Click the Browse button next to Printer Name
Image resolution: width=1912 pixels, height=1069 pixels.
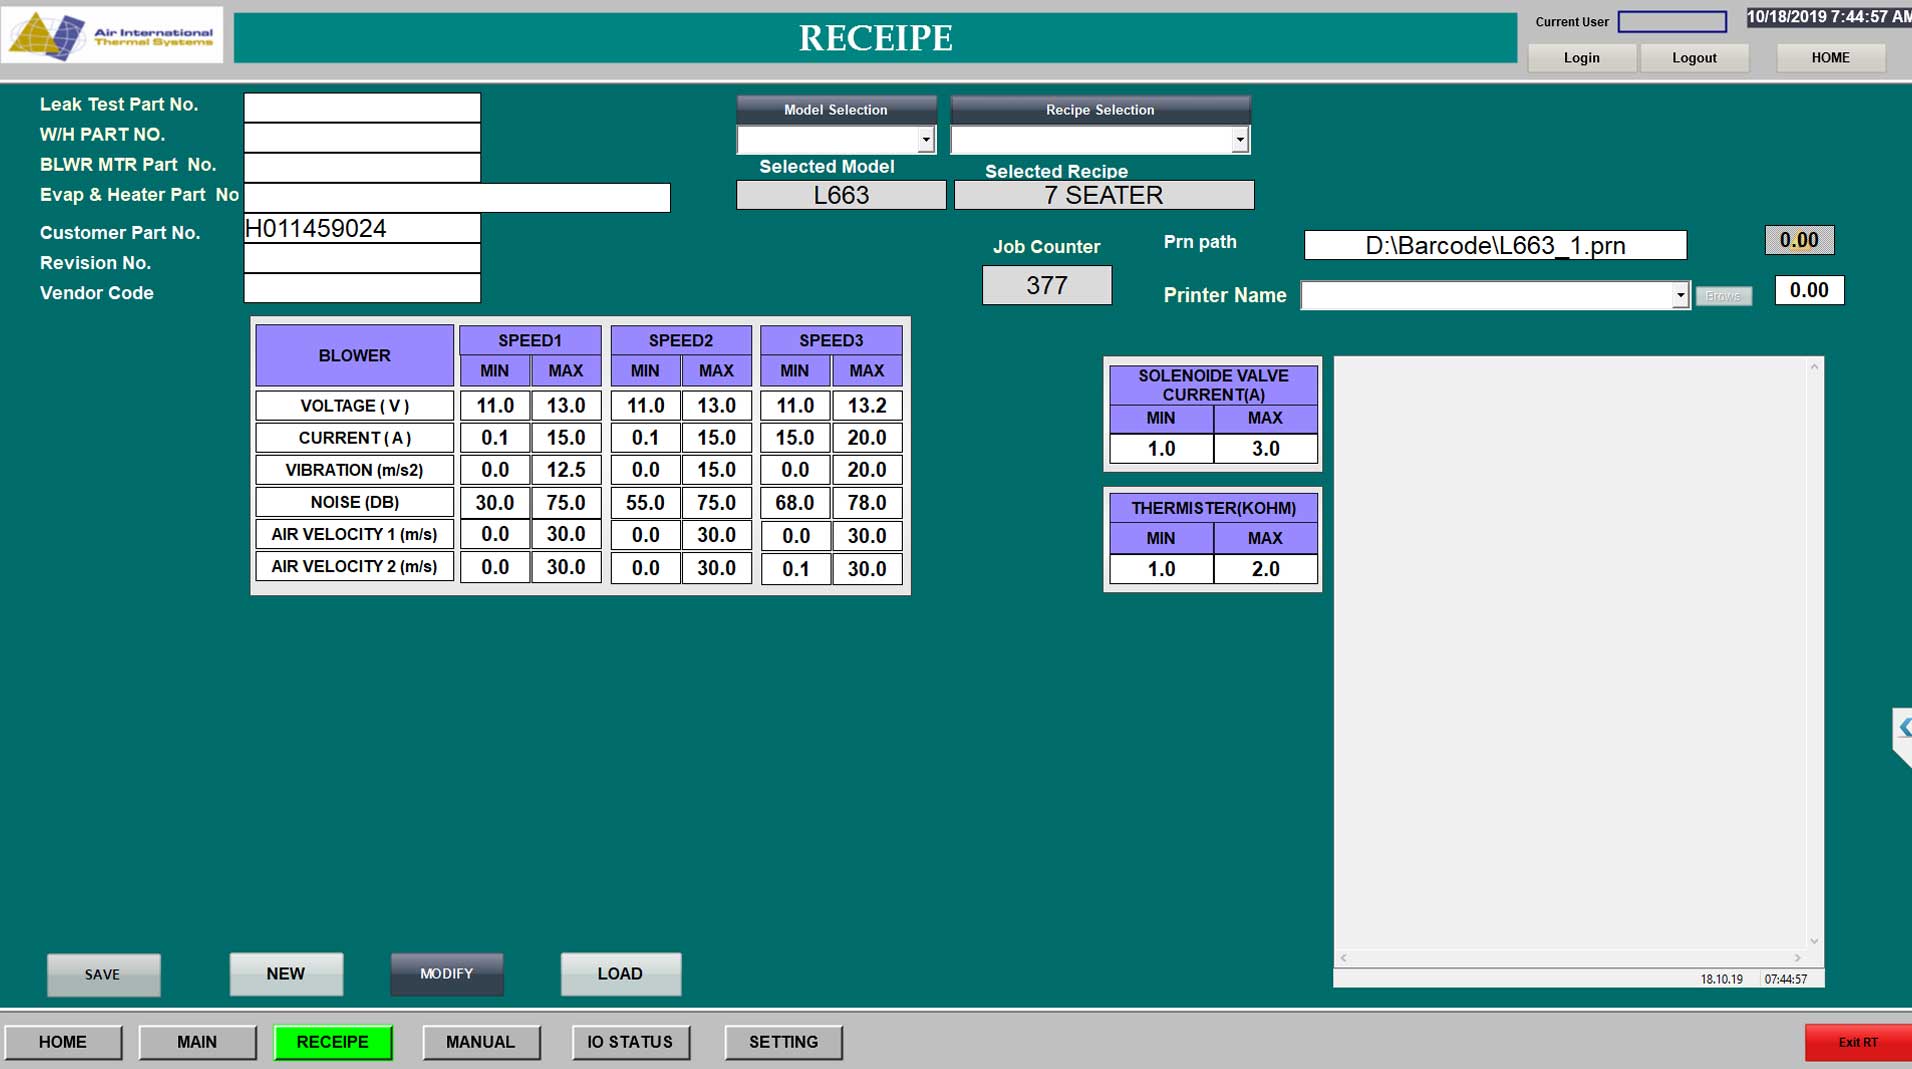(1723, 296)
